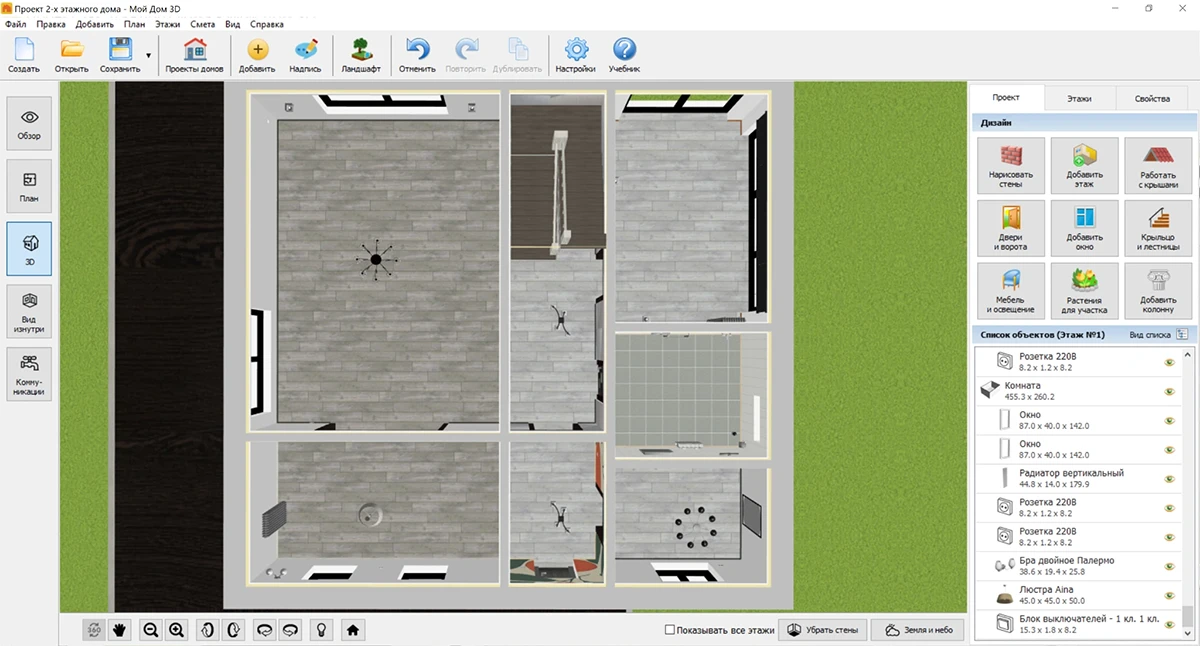The image size is (1200, 646).
Task: Select Радиатор вертикальный list item
Action: [1076, 478]
